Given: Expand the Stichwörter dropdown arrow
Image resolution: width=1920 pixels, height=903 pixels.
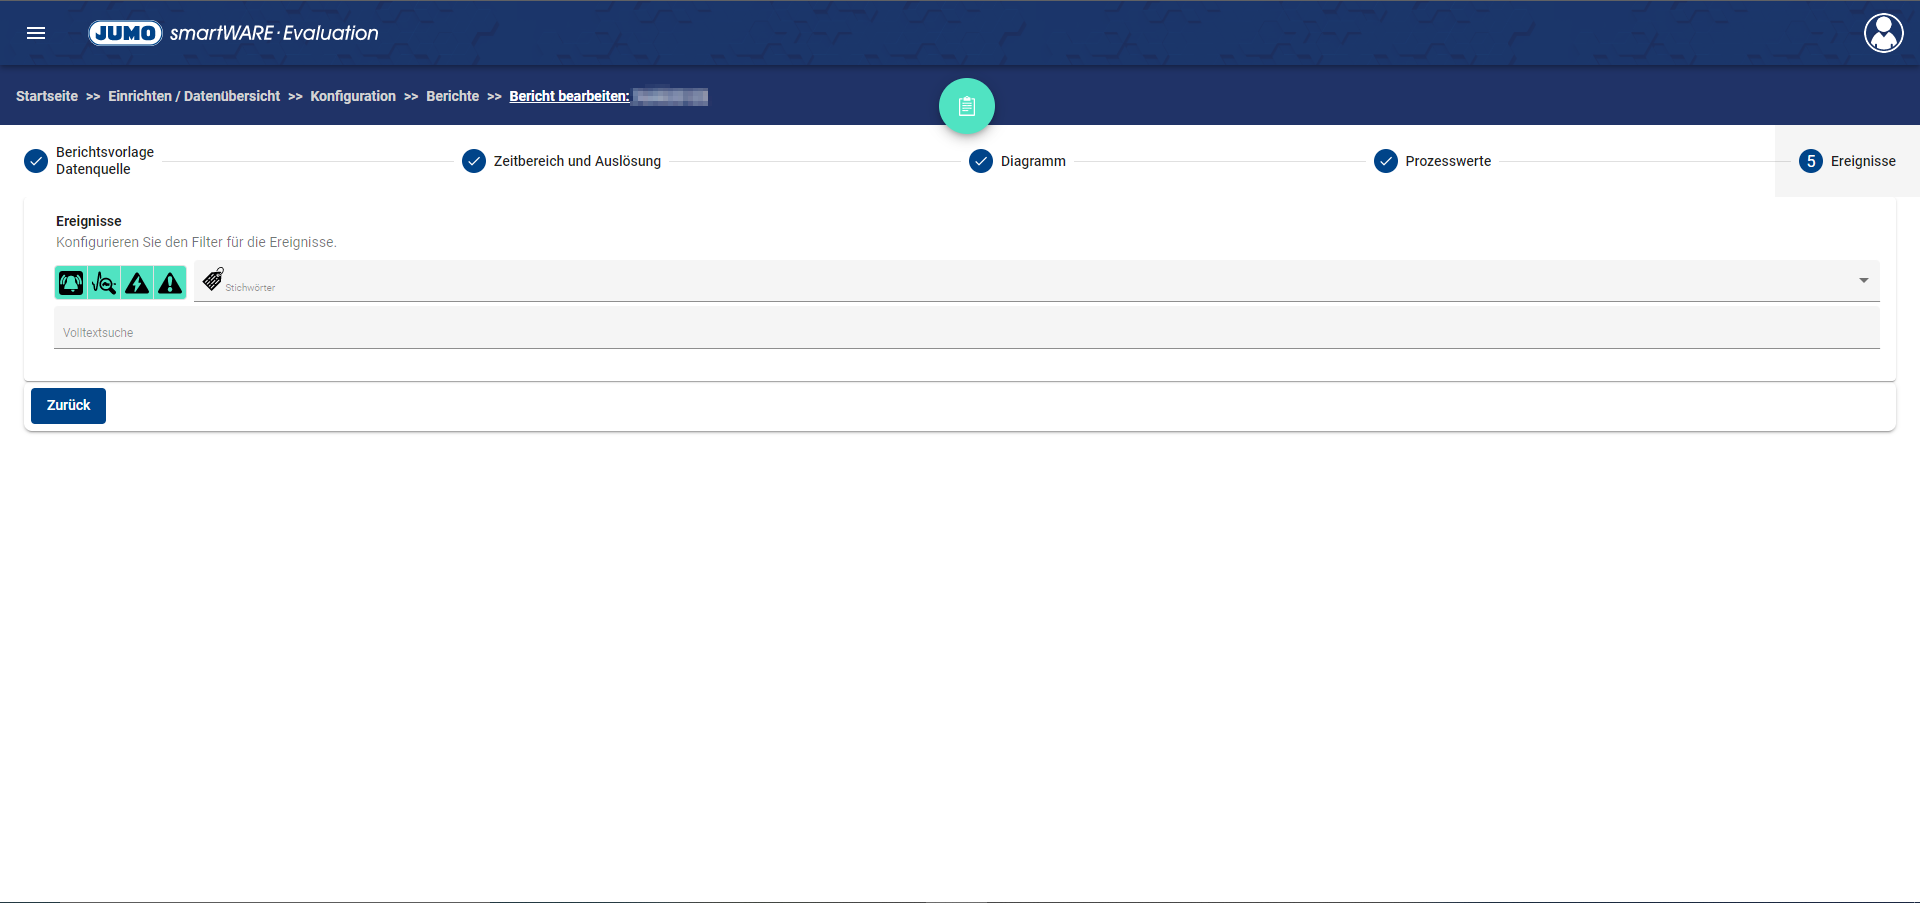Looking at the screenshot, I should click(1863, 281).
